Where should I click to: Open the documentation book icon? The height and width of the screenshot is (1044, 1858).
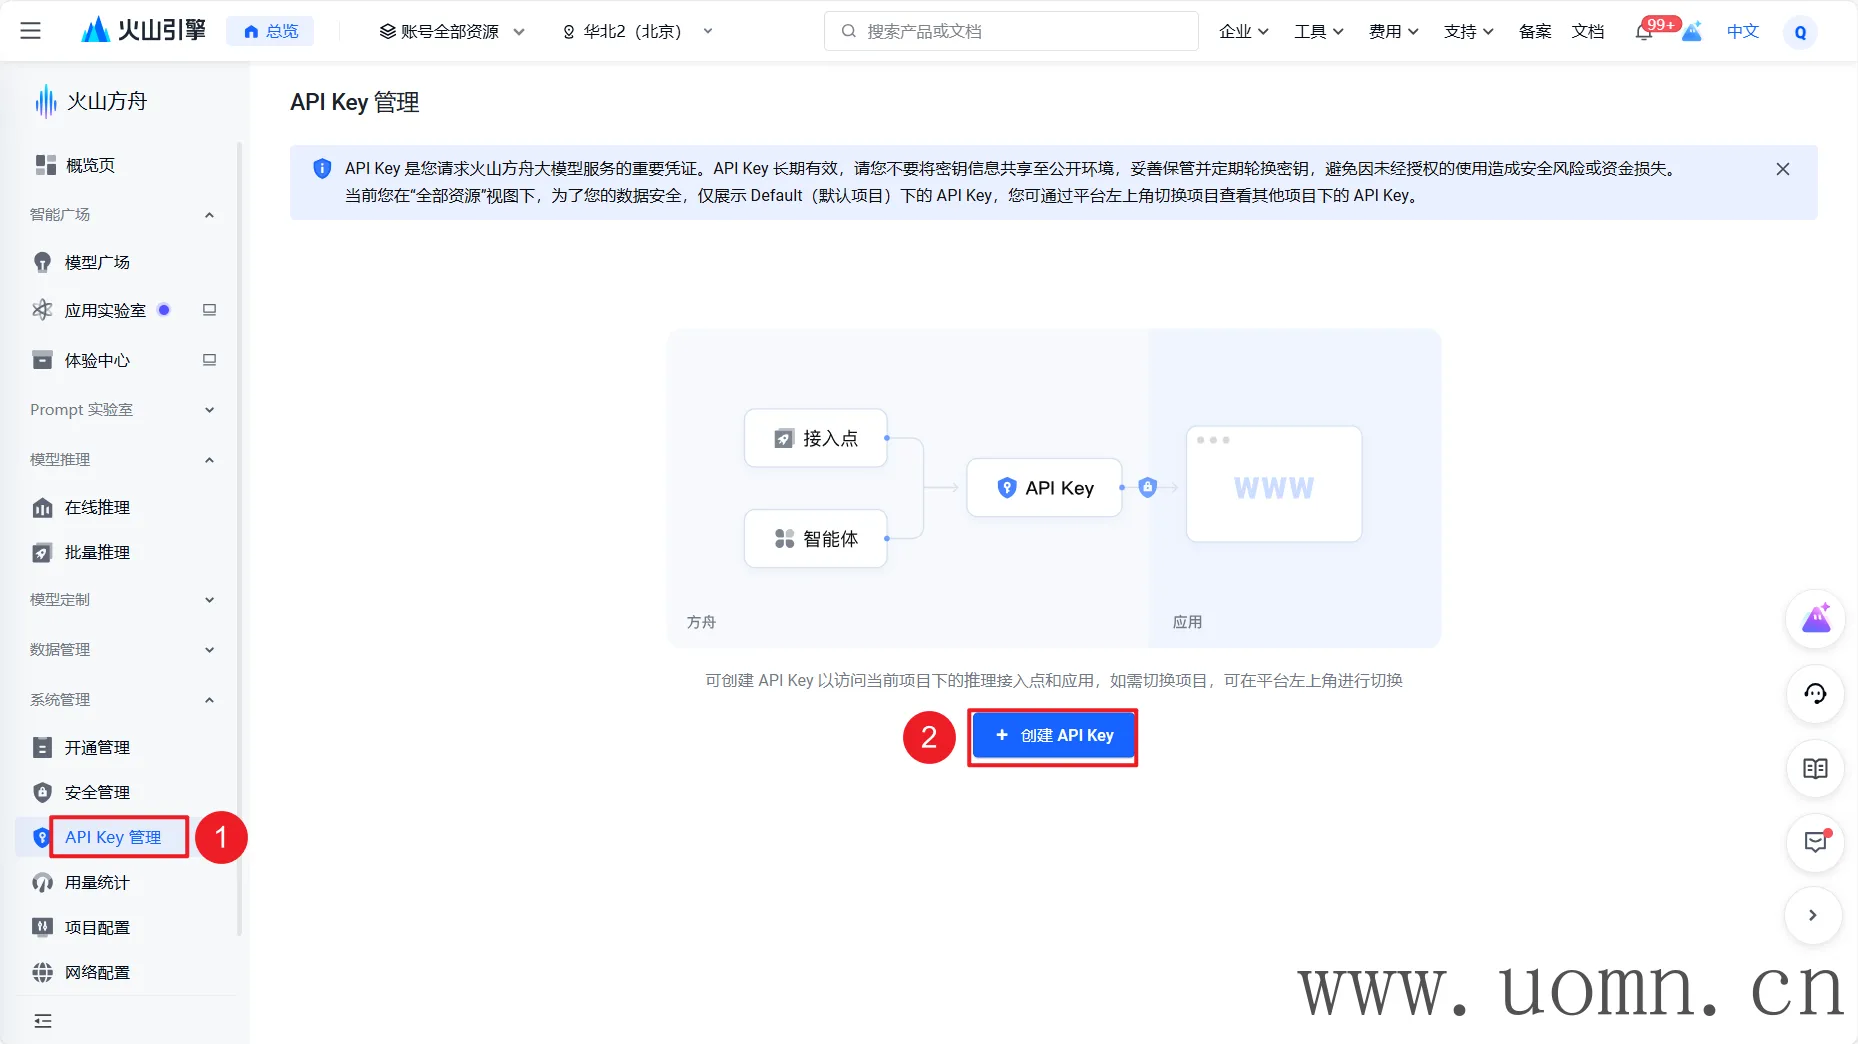tap(1815, 768)
